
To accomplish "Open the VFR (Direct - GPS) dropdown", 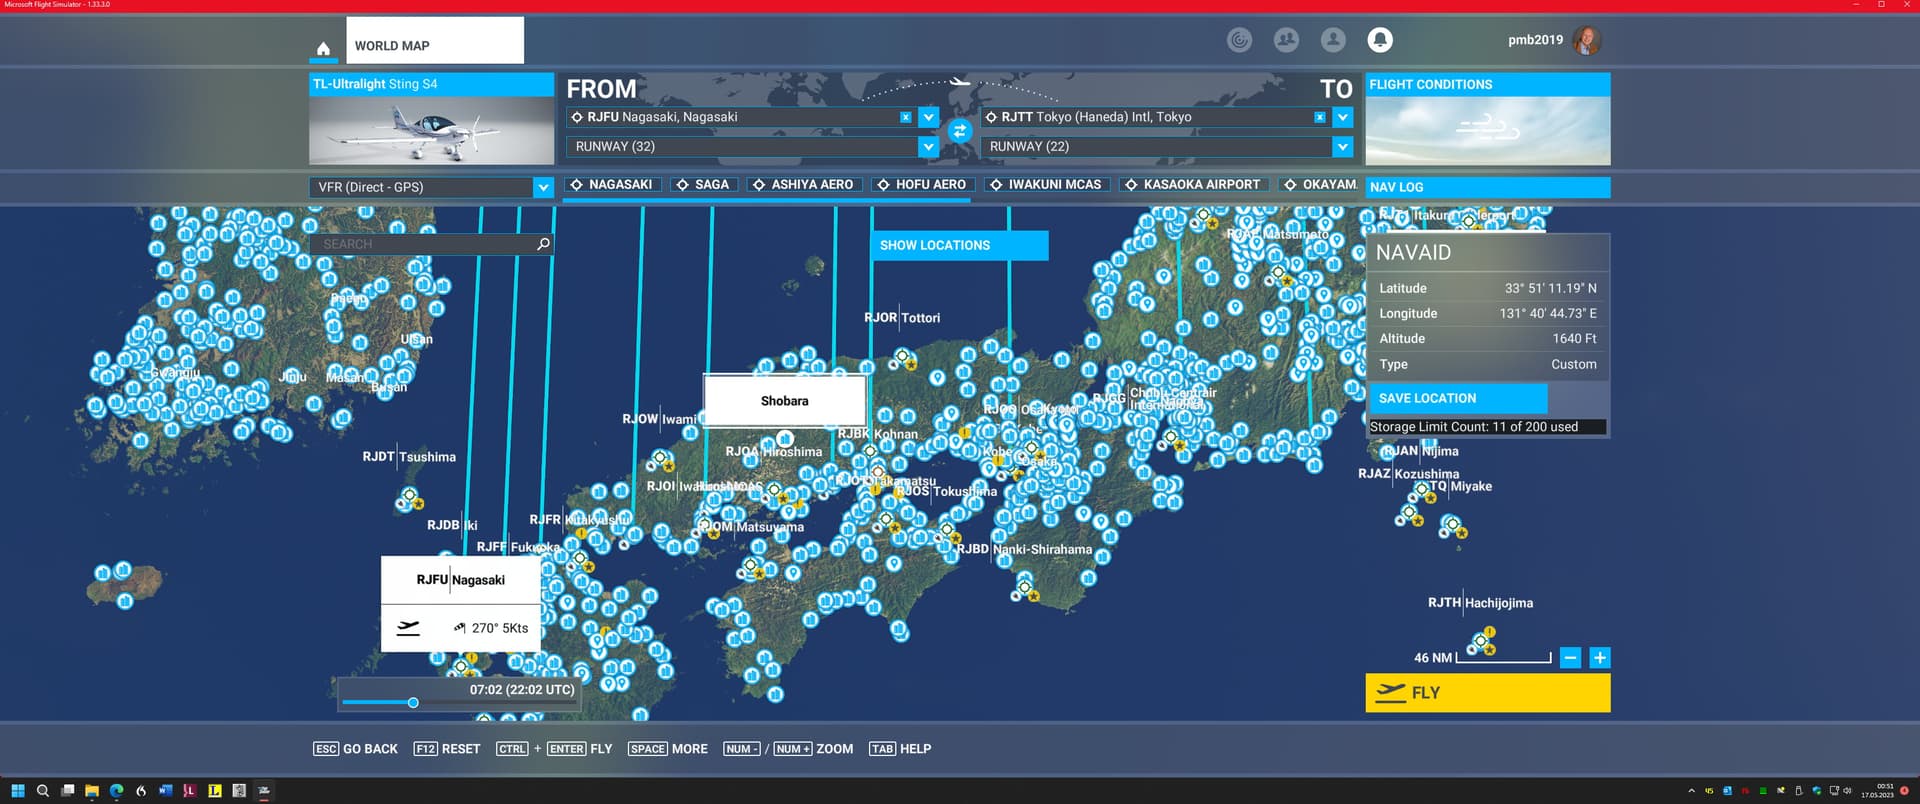I will coord(542,187).
